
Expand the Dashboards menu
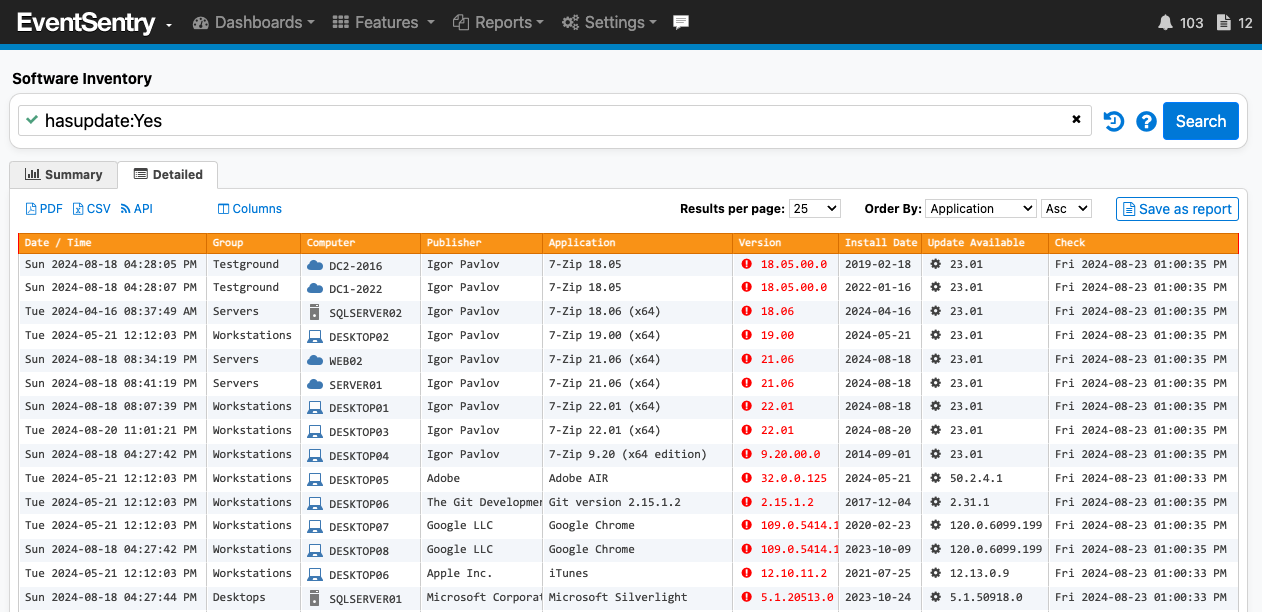tap(253, 22)
